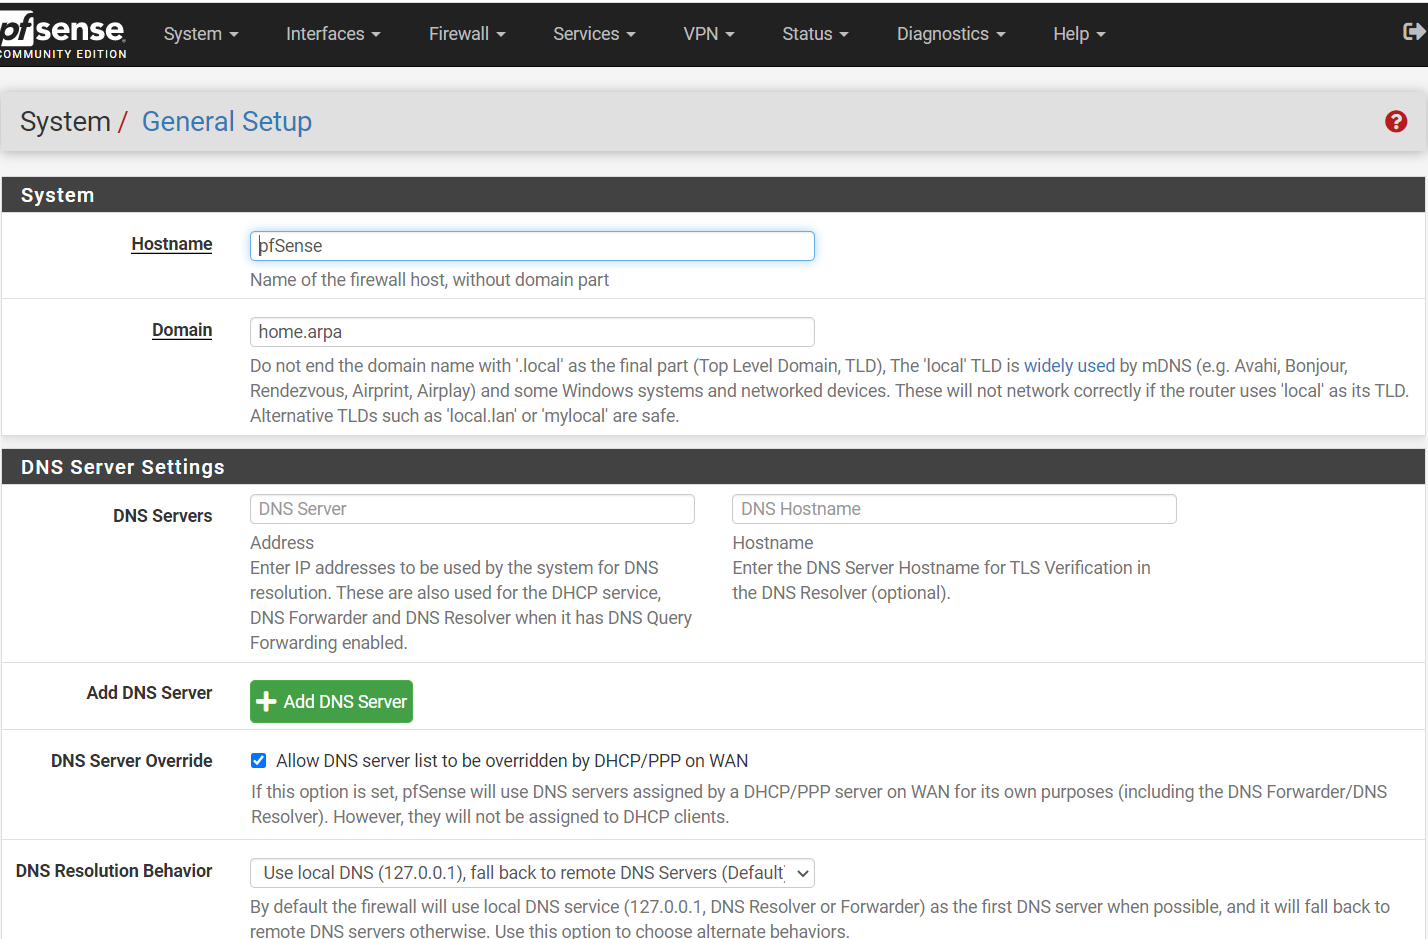
Task: Click the DNS Hostname field
Action: (x=954, y=509)
